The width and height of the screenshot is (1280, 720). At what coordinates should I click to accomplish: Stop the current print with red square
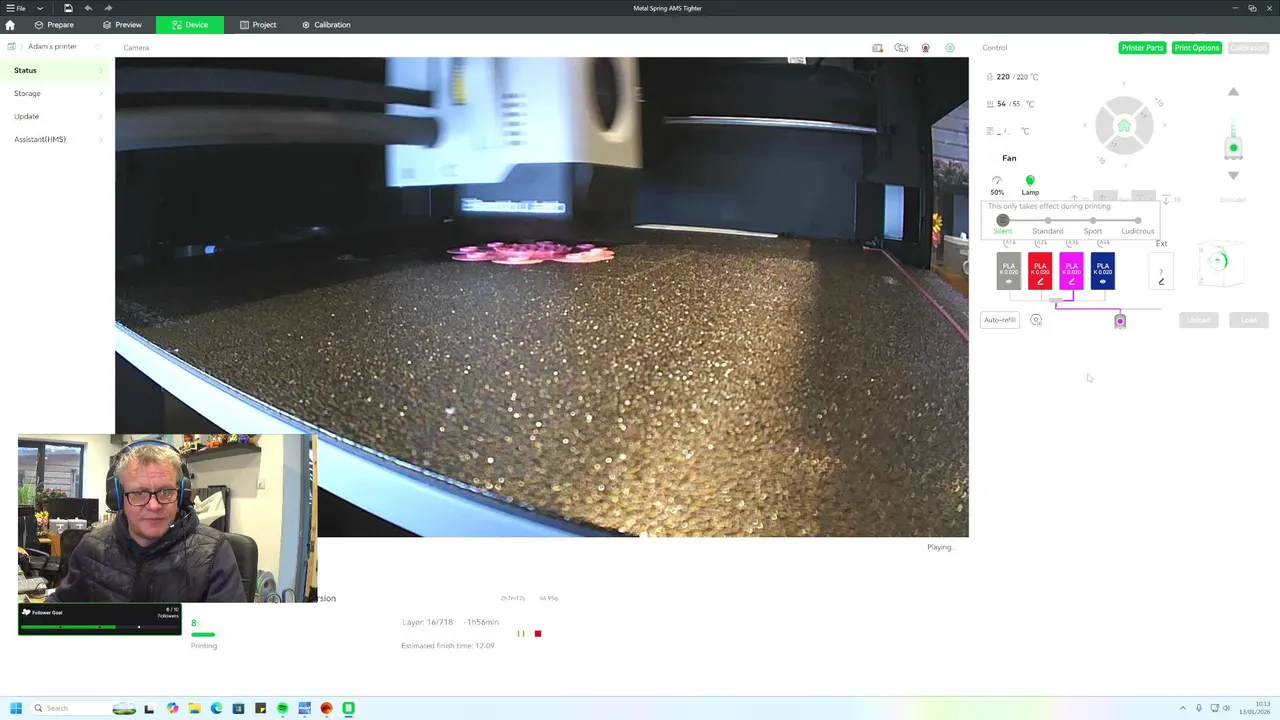538,634
